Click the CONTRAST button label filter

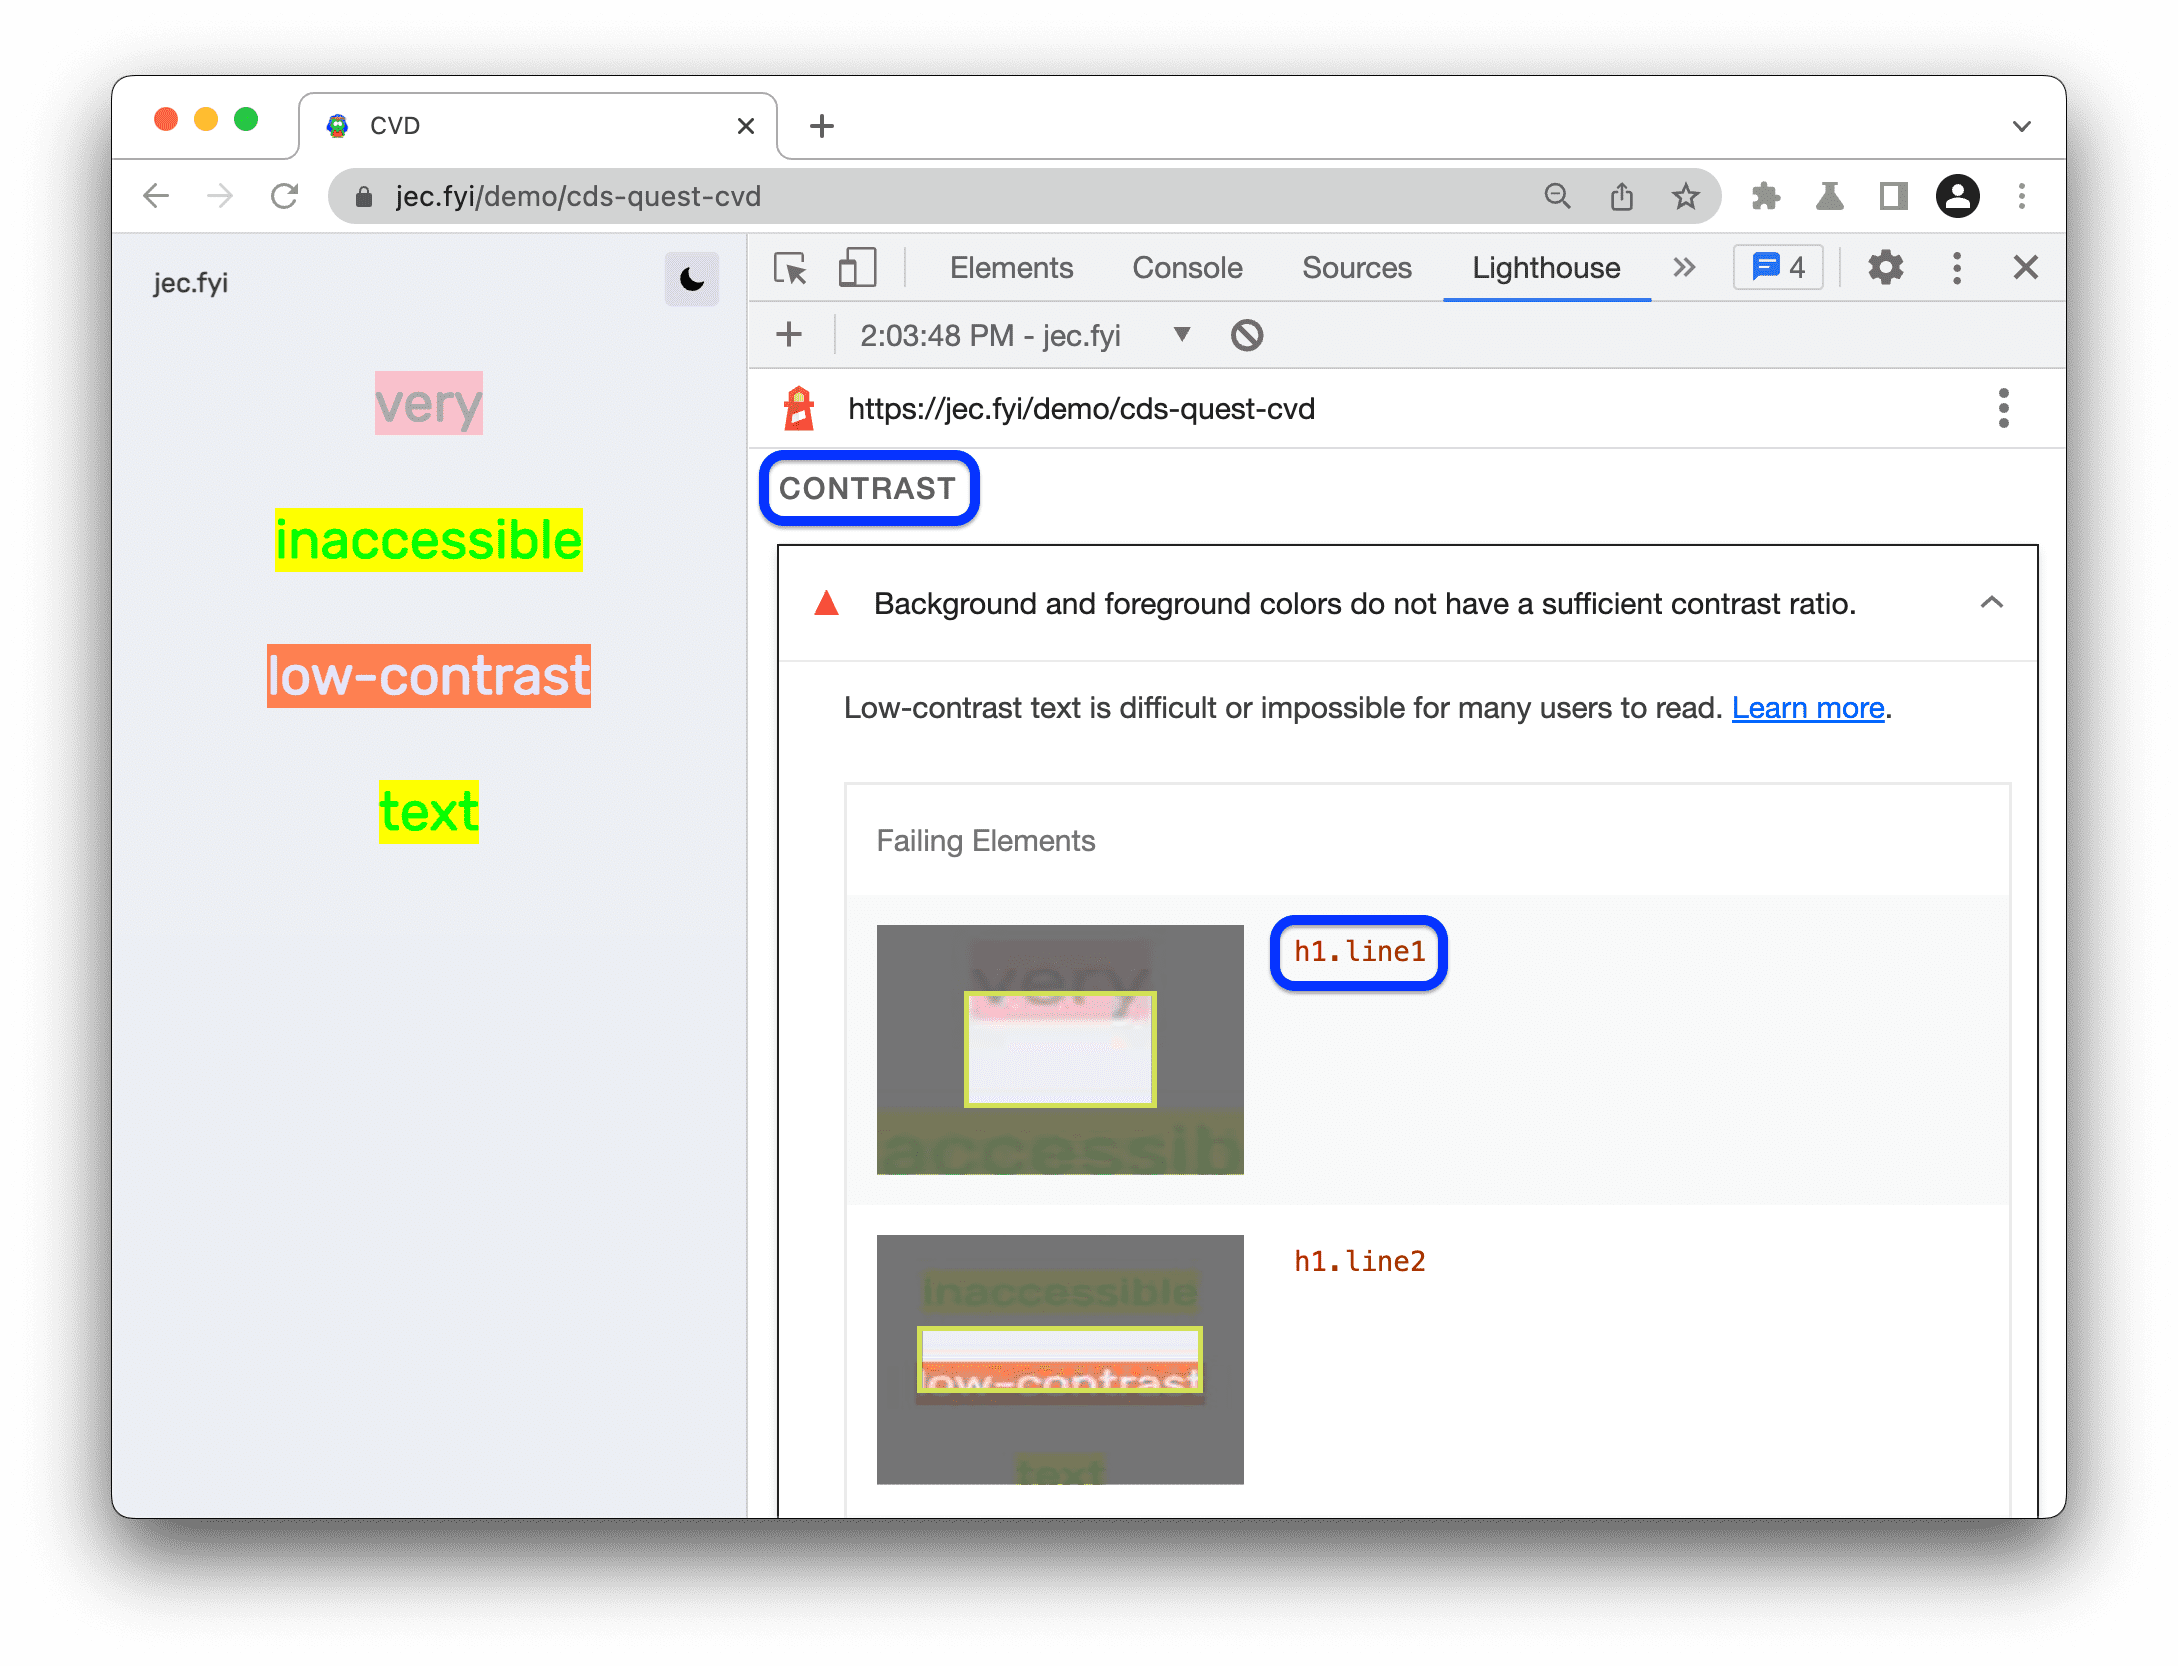click(871, 486)
